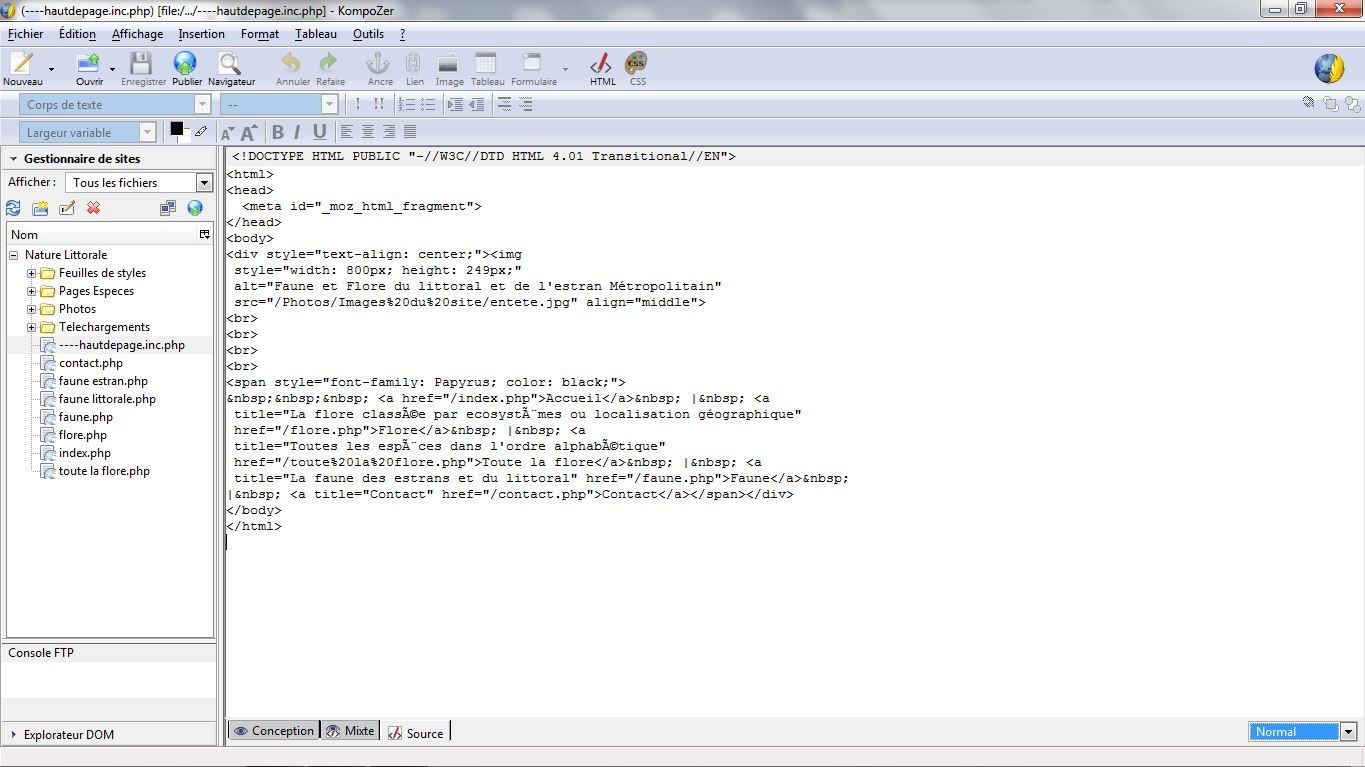1365x767 pixels.
Task: Toggle bold formatting
Action: point(278,132)
